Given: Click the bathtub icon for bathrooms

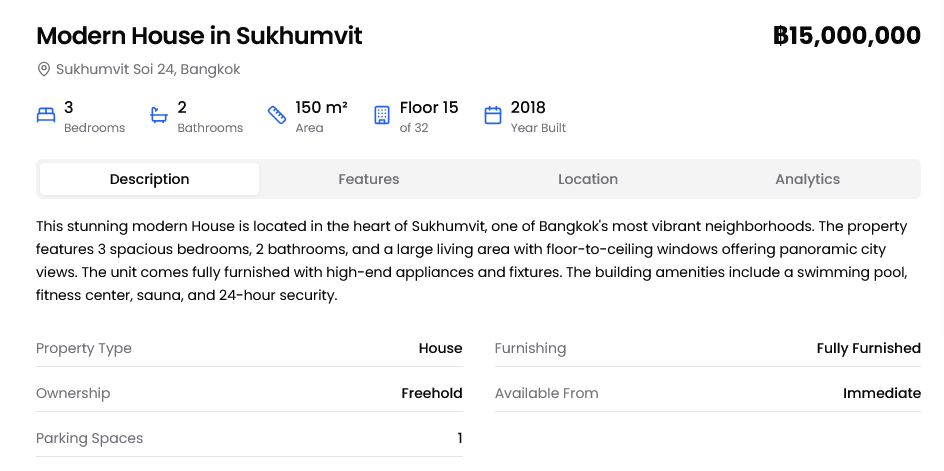Looking at the screenshot, I should [159, 115].
